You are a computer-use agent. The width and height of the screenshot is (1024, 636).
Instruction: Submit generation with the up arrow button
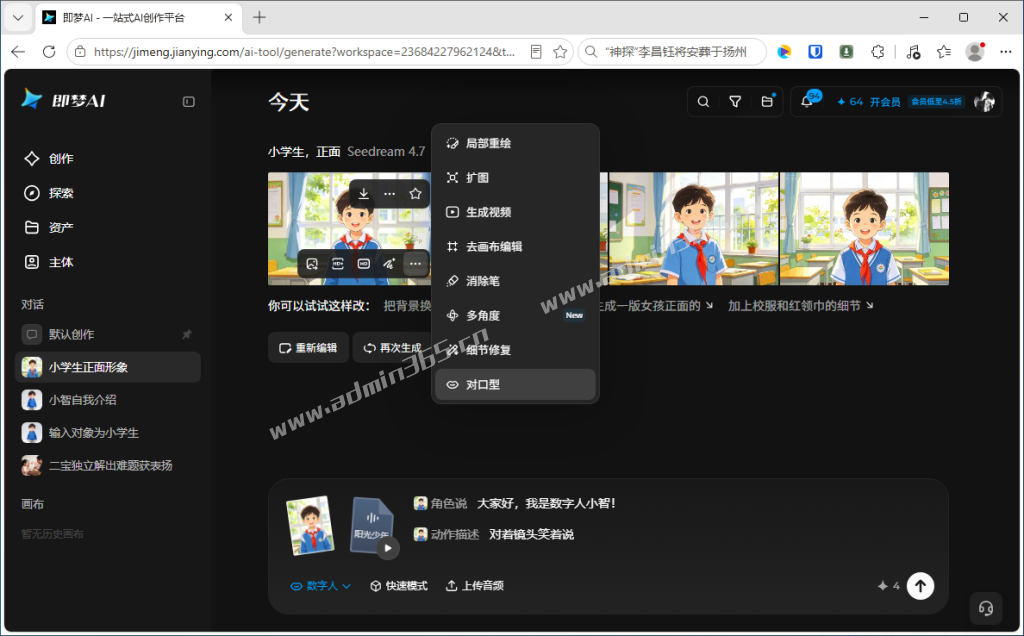click(920, 586)
